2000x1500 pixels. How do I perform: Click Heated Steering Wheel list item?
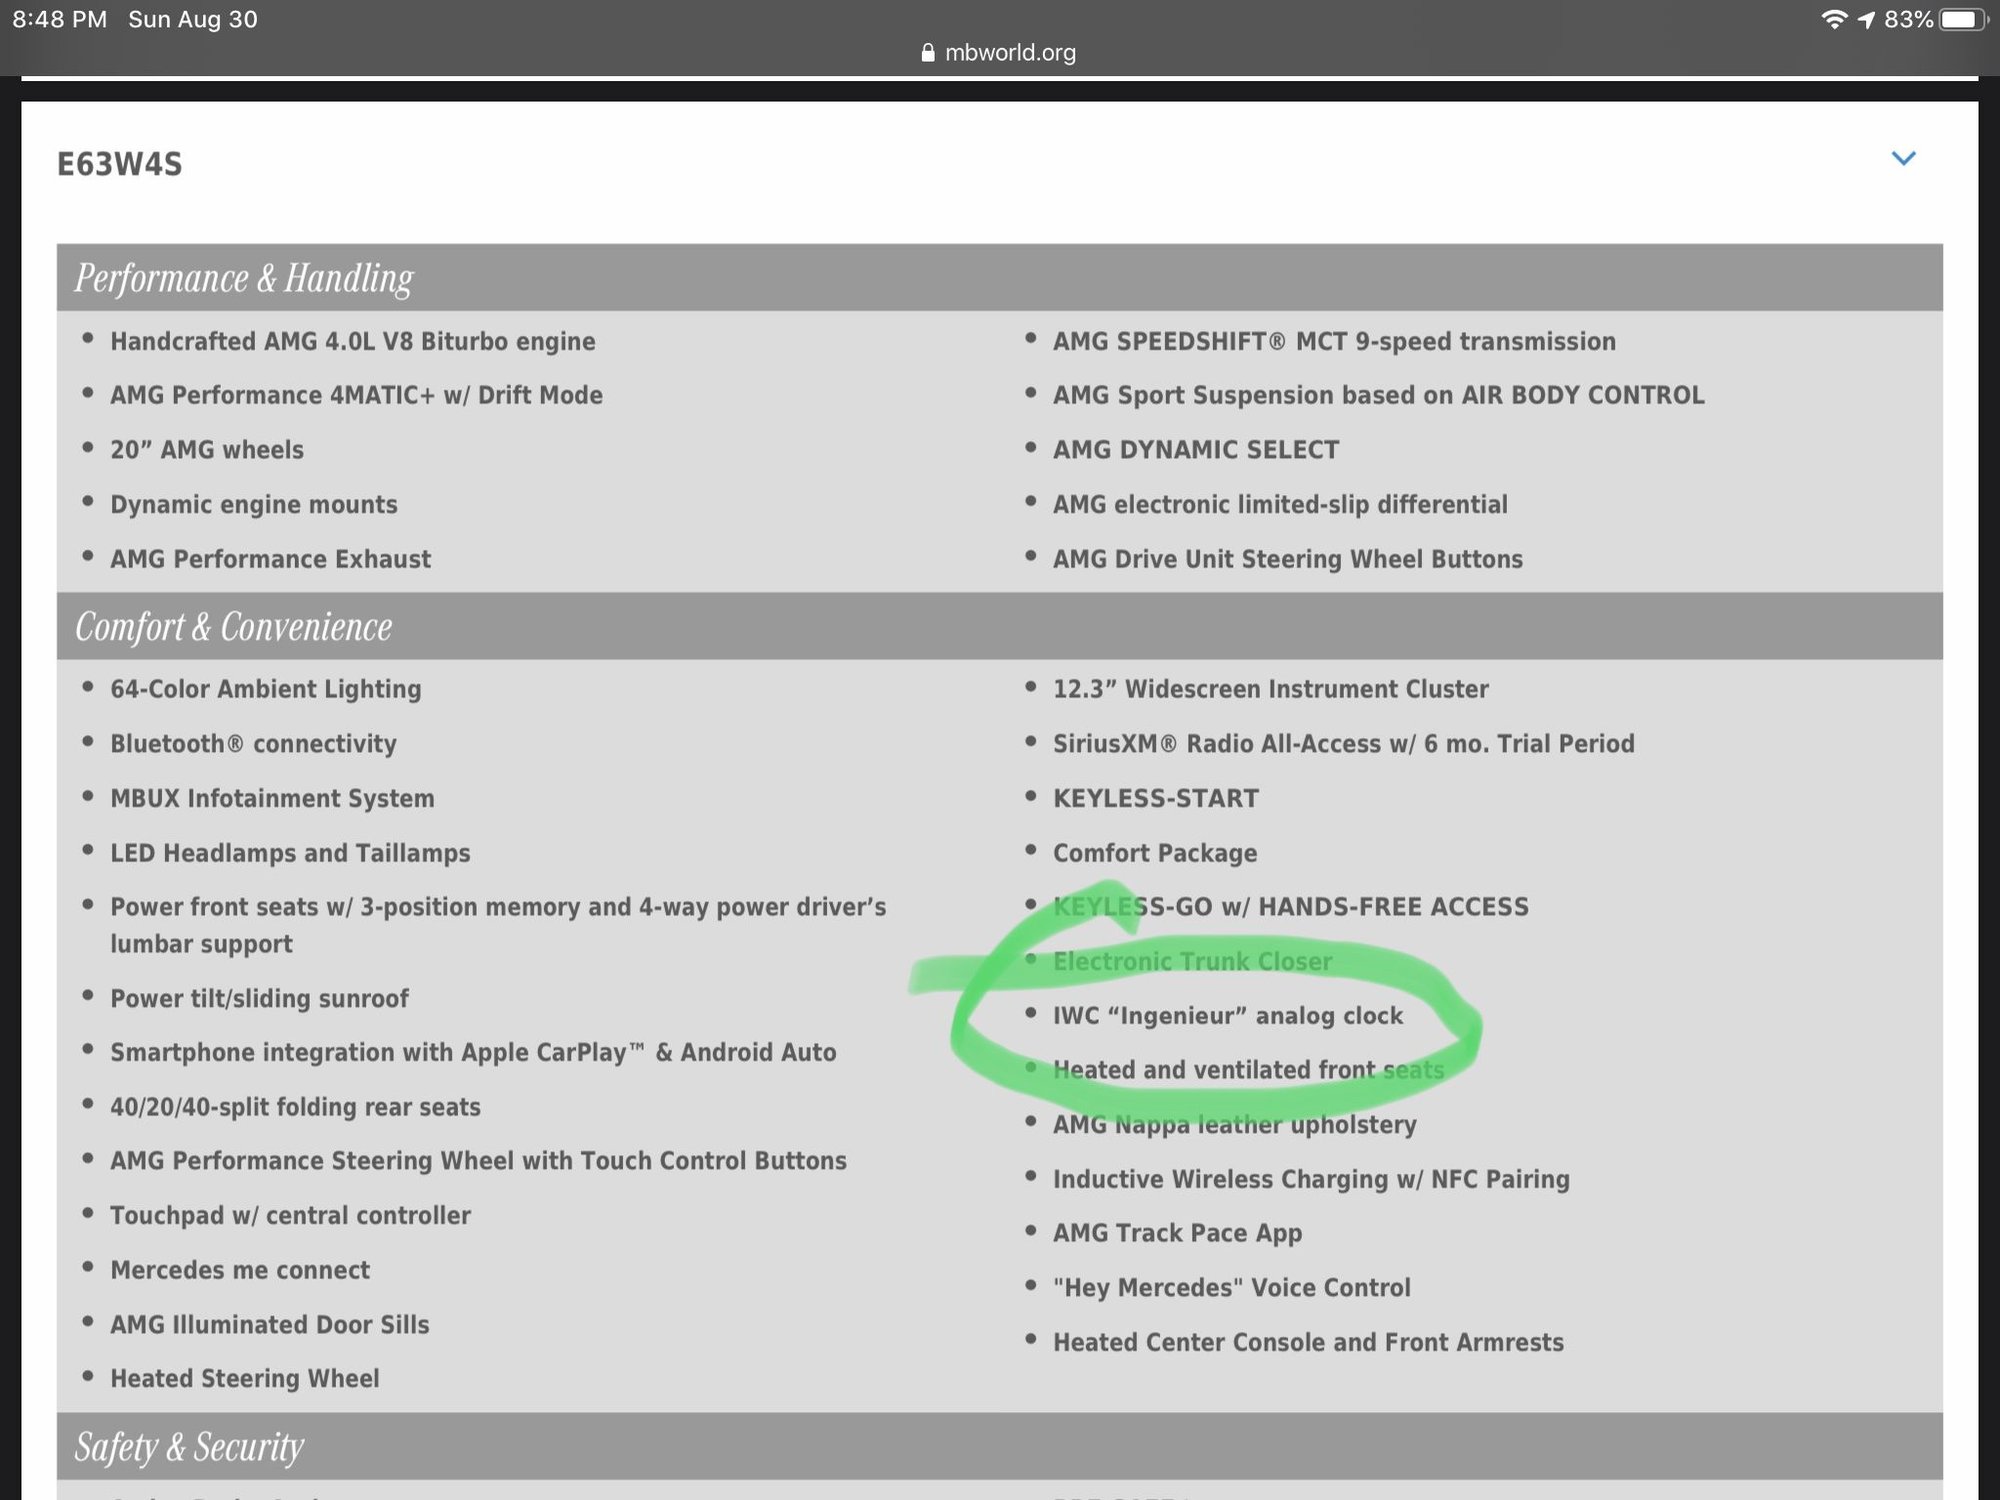[245, 1379]
